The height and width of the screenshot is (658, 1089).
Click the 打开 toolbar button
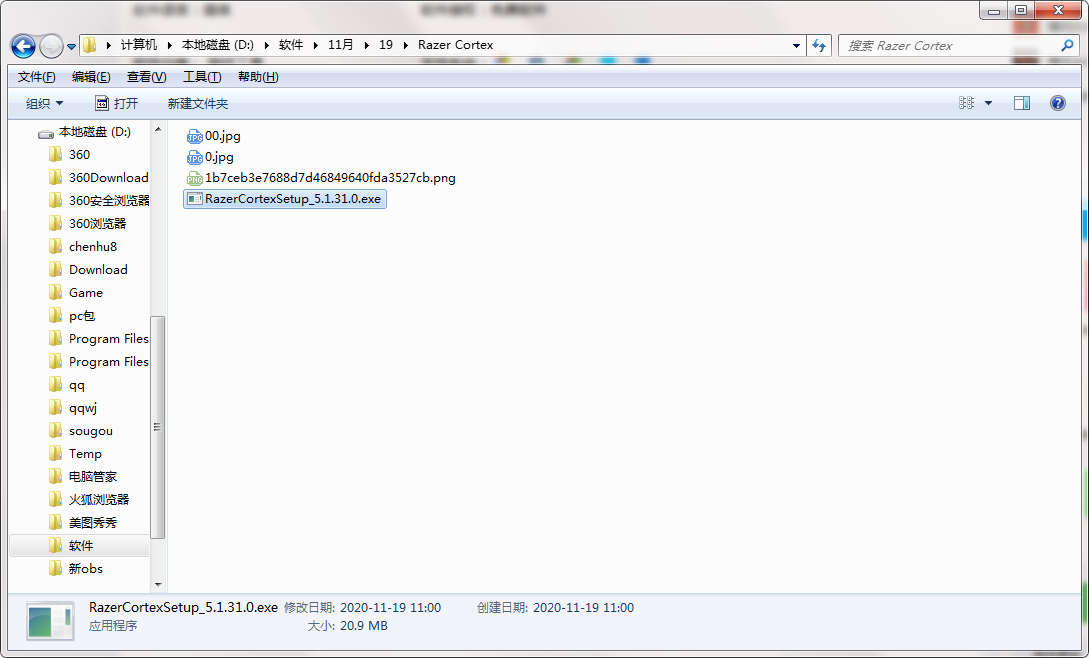116,104
